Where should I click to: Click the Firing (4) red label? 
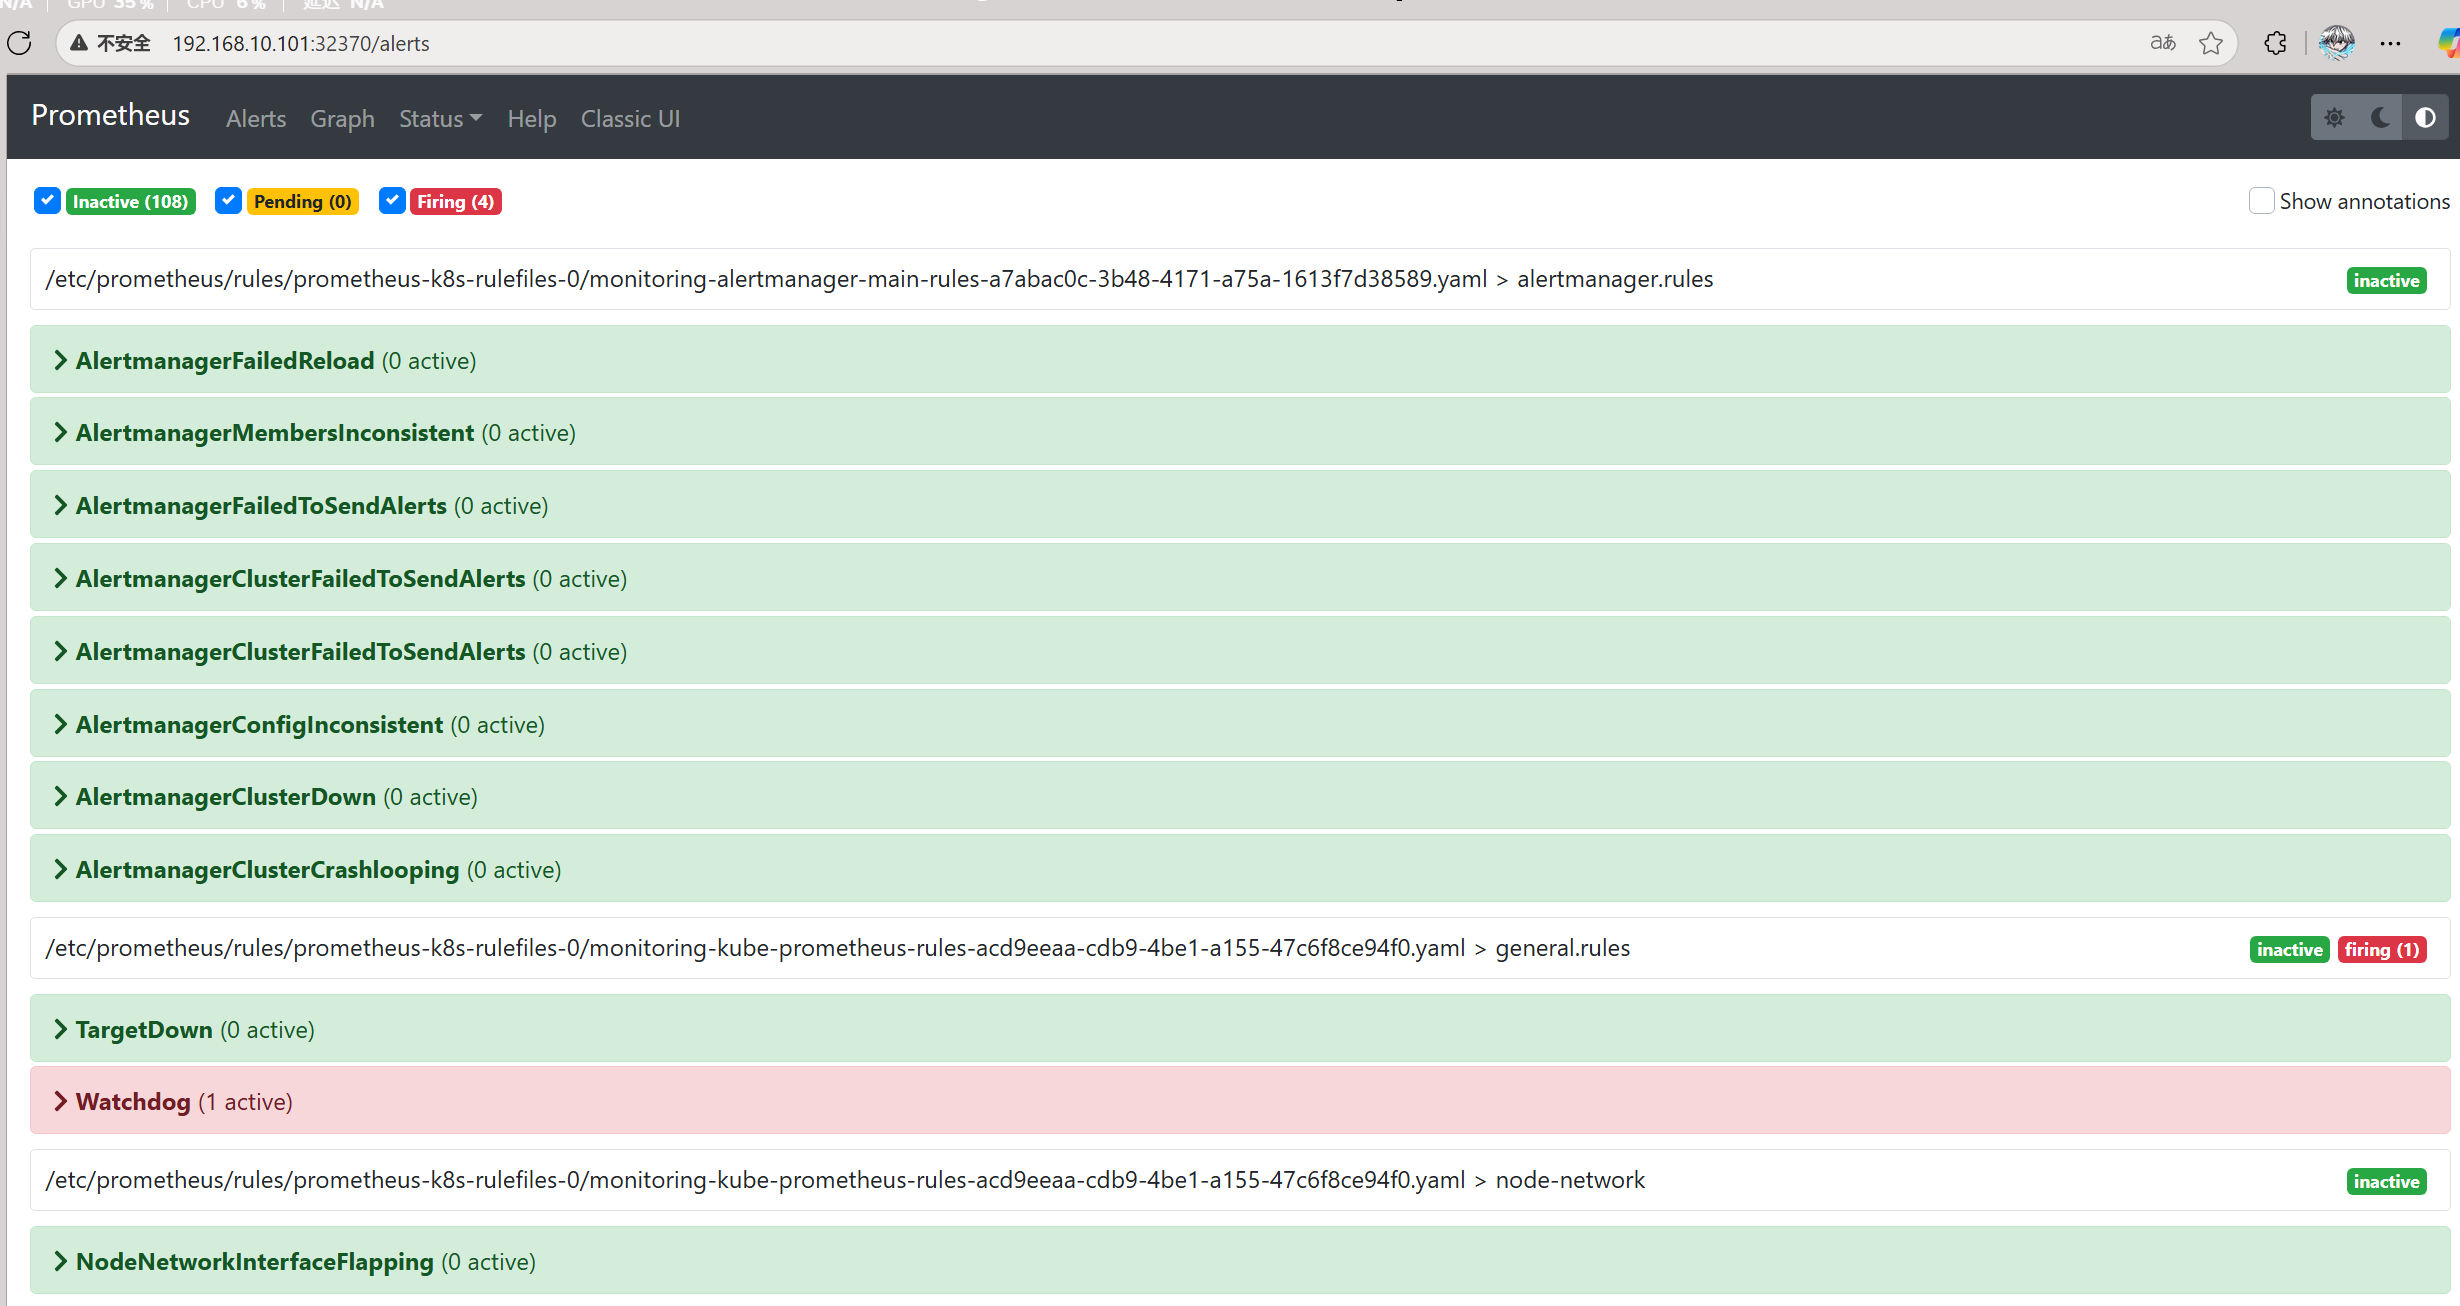pos(455,201)
